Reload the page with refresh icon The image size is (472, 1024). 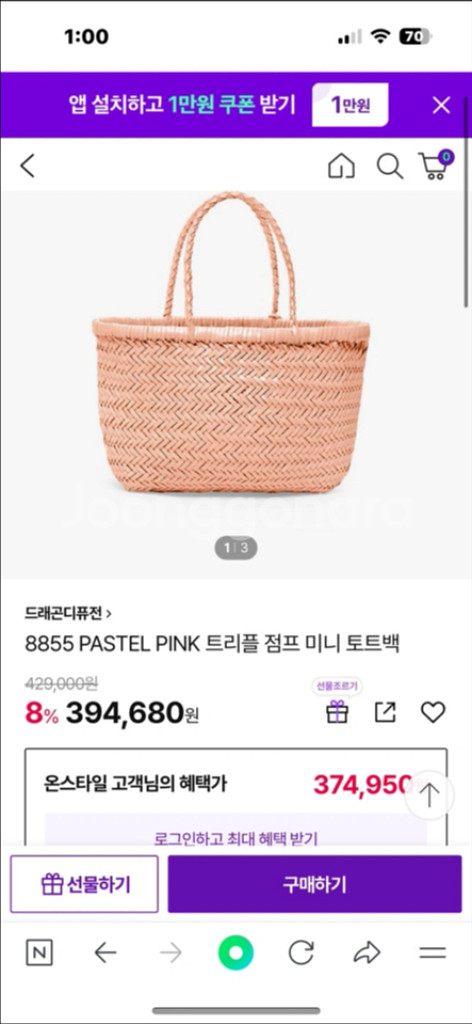click(x=301, y=953)
